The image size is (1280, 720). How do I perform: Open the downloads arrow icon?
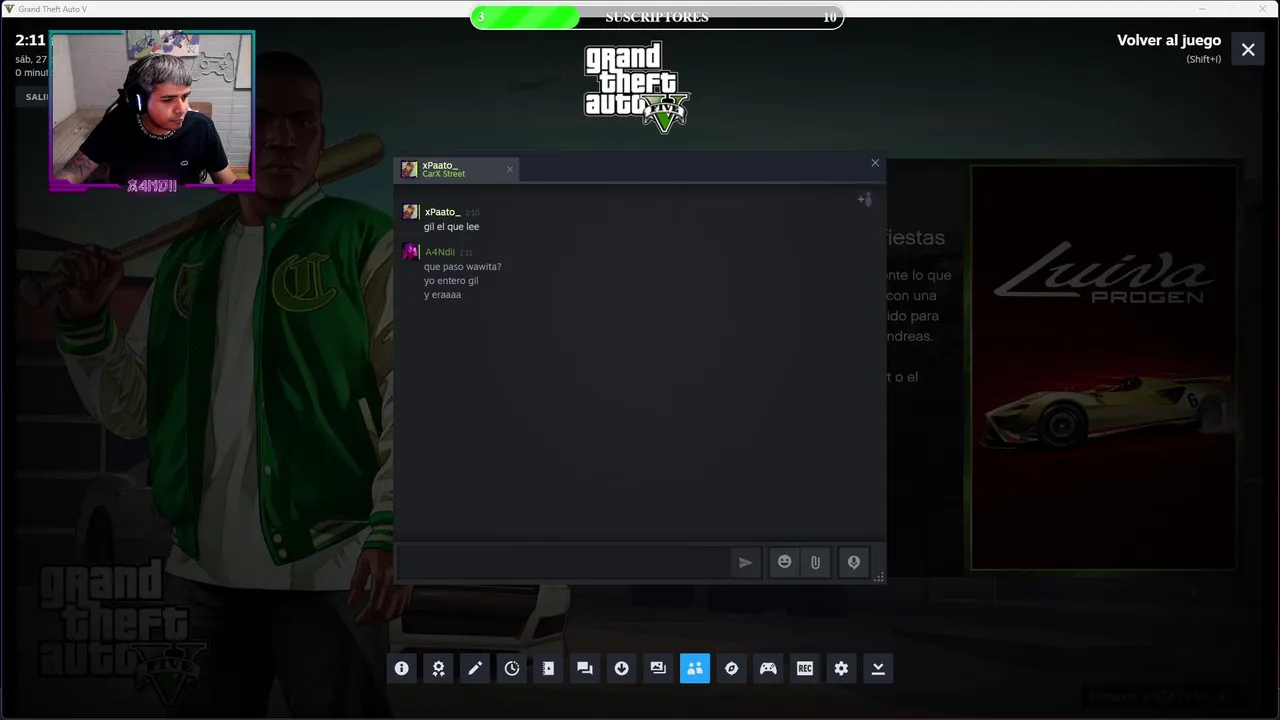[x=621, y=668]
